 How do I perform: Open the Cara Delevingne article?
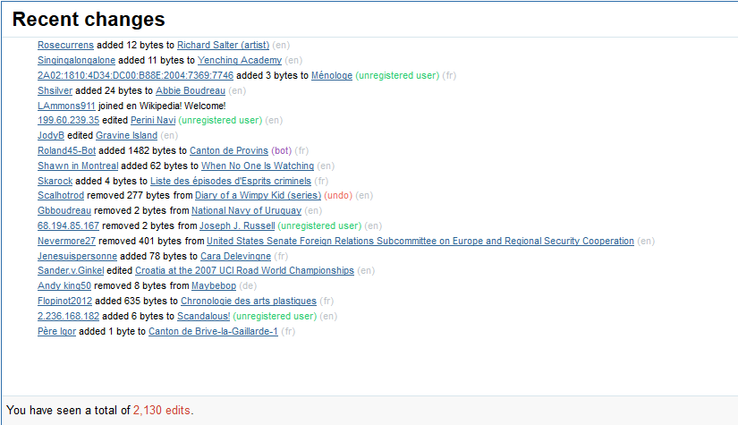[x=236, y=256]
